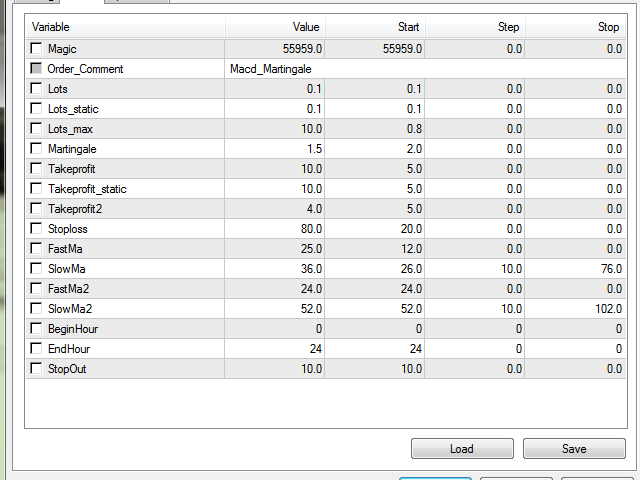Viewport: 640px width, 480px height.
Task: Check the SlowMa2 checkbox
Action: (36, 308)
